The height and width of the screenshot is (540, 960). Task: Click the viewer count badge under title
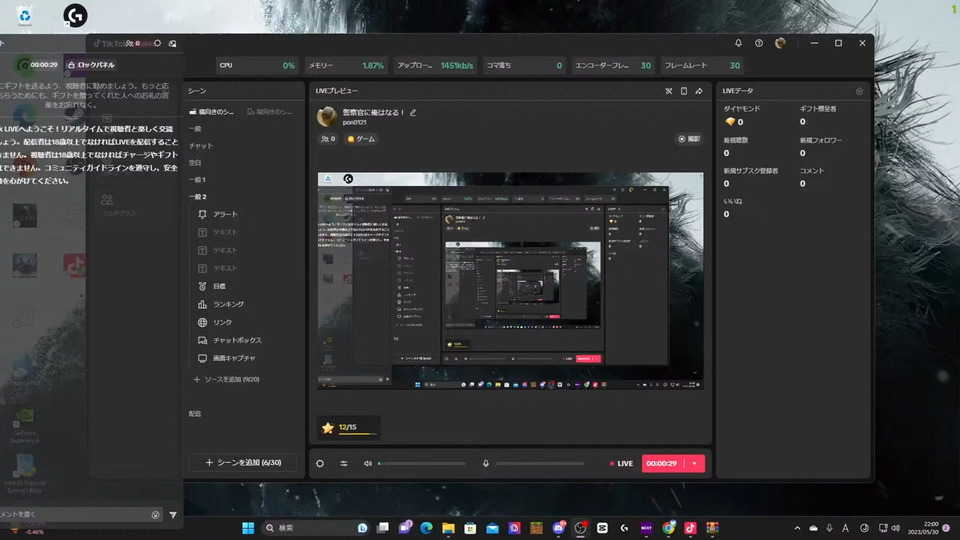(328, 139)
